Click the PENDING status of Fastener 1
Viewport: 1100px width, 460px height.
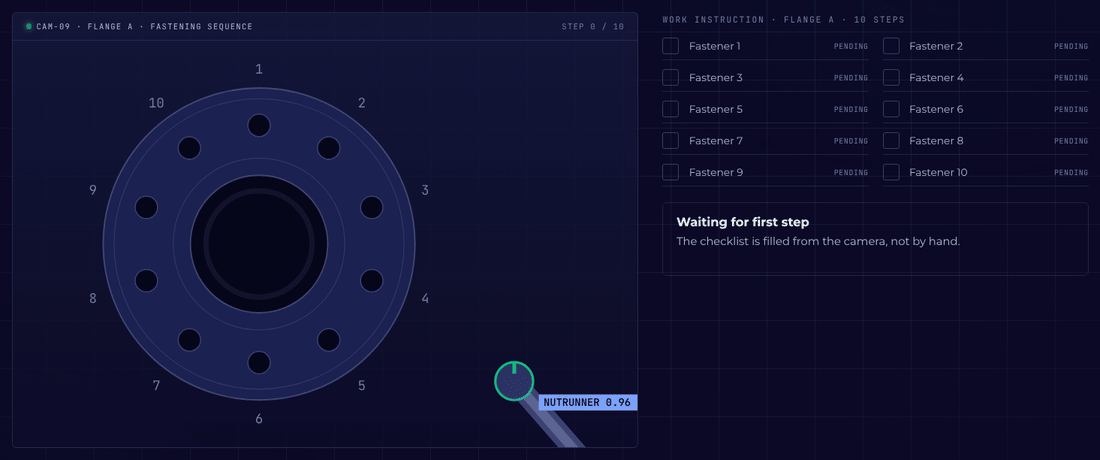(x=851, y=46)
